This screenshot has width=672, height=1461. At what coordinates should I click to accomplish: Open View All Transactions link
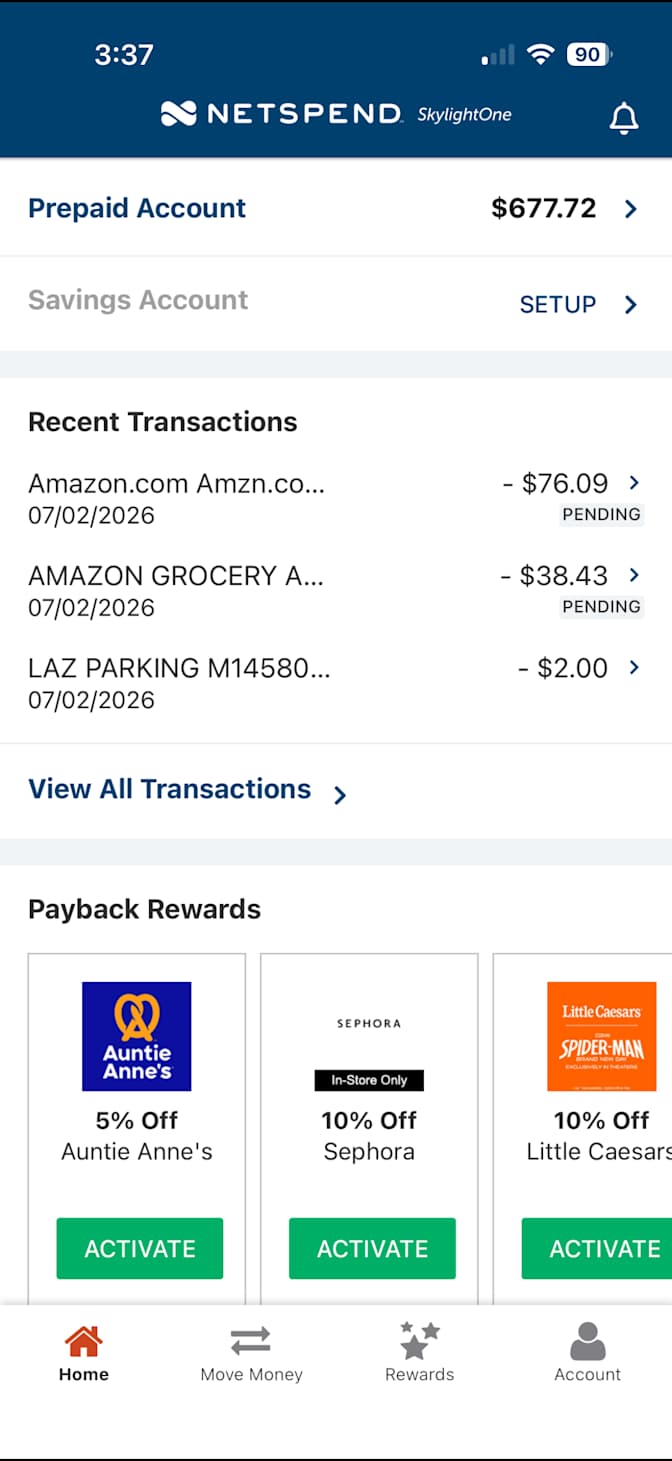[x=187, y=790]
